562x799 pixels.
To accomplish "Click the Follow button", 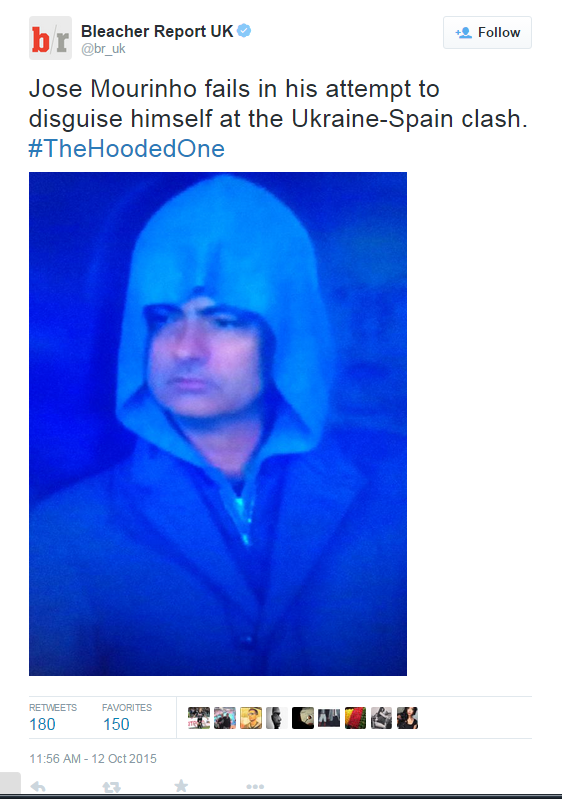I will click(487, 33).
